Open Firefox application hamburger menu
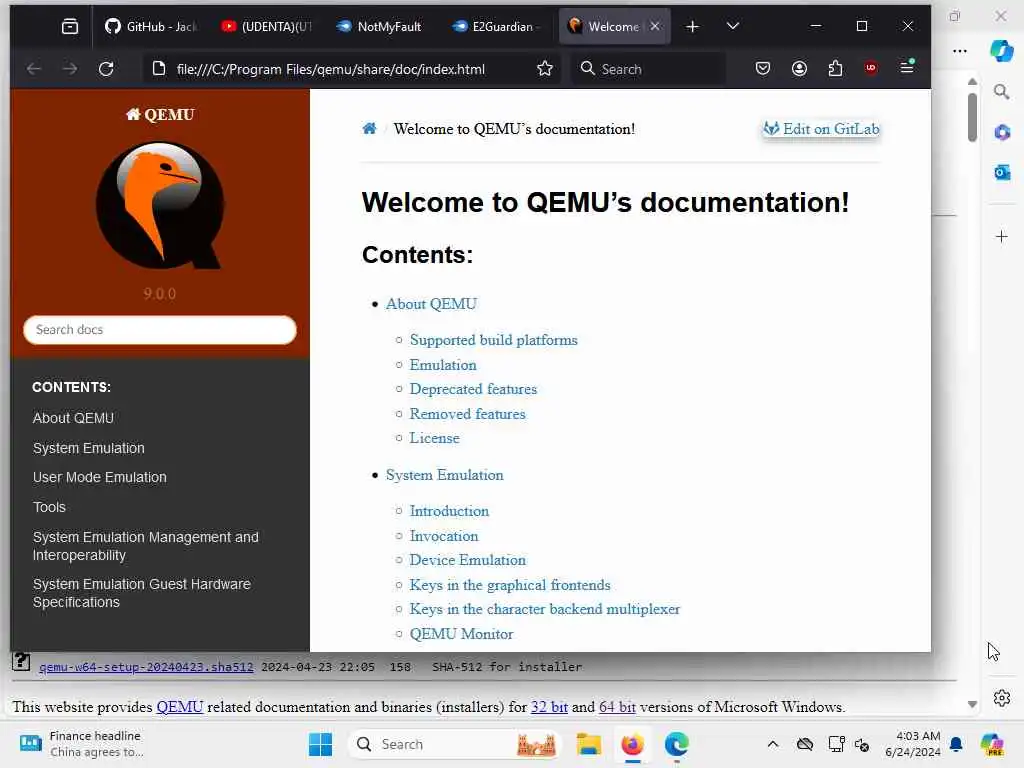This screenshot has width=1024, height=768. 907,67
